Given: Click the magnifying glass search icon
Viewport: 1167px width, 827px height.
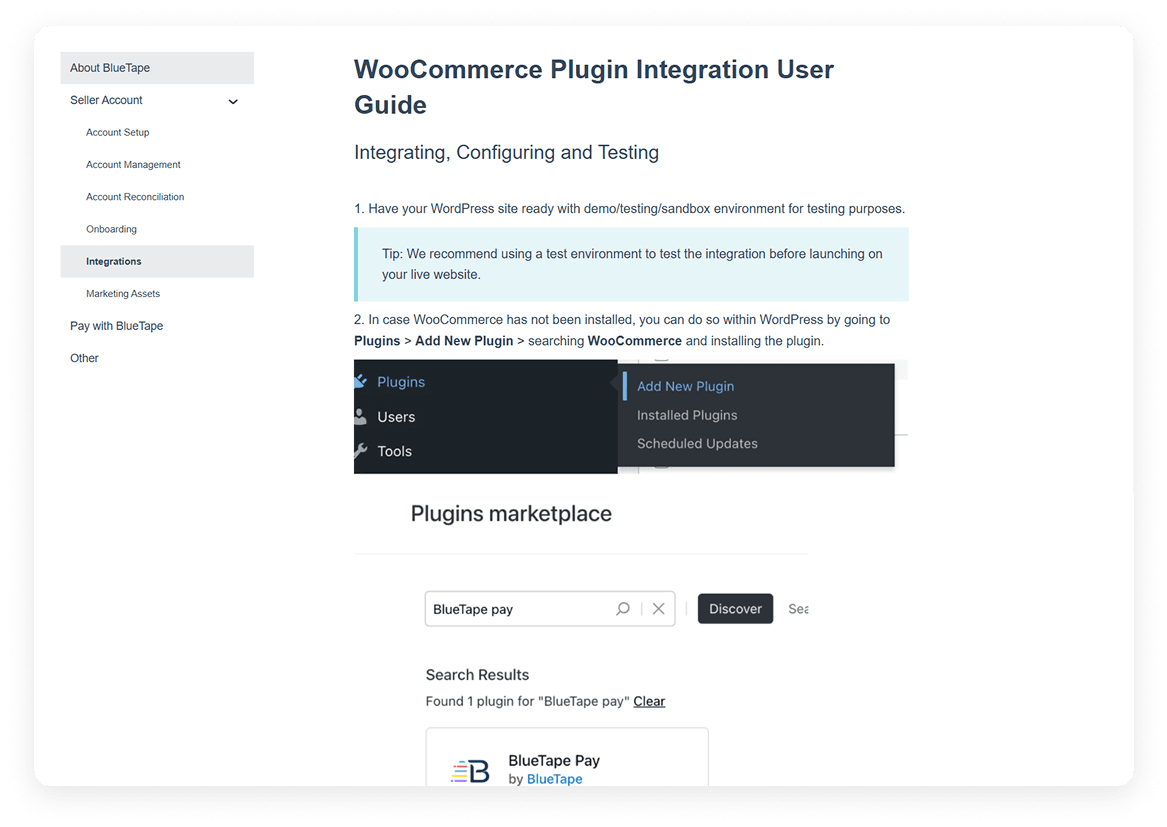Looking at the screenshot, I should point(623,609).
